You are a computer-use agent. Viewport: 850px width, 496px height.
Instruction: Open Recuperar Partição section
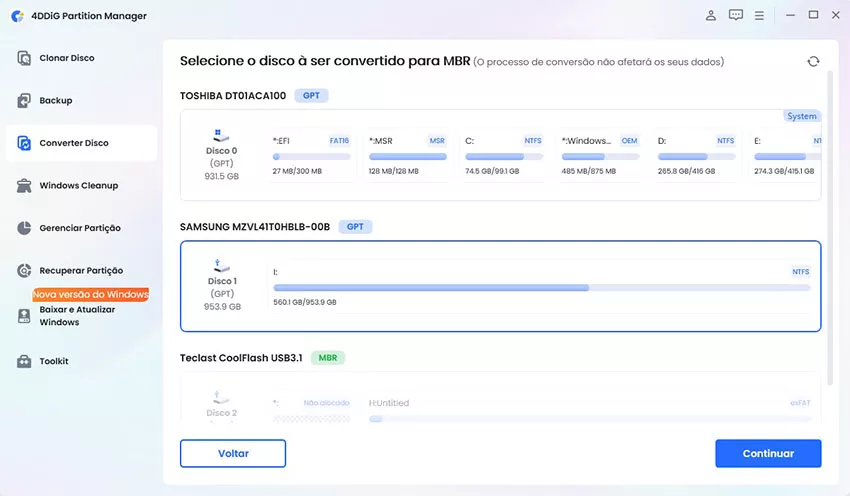click(81, 270)
